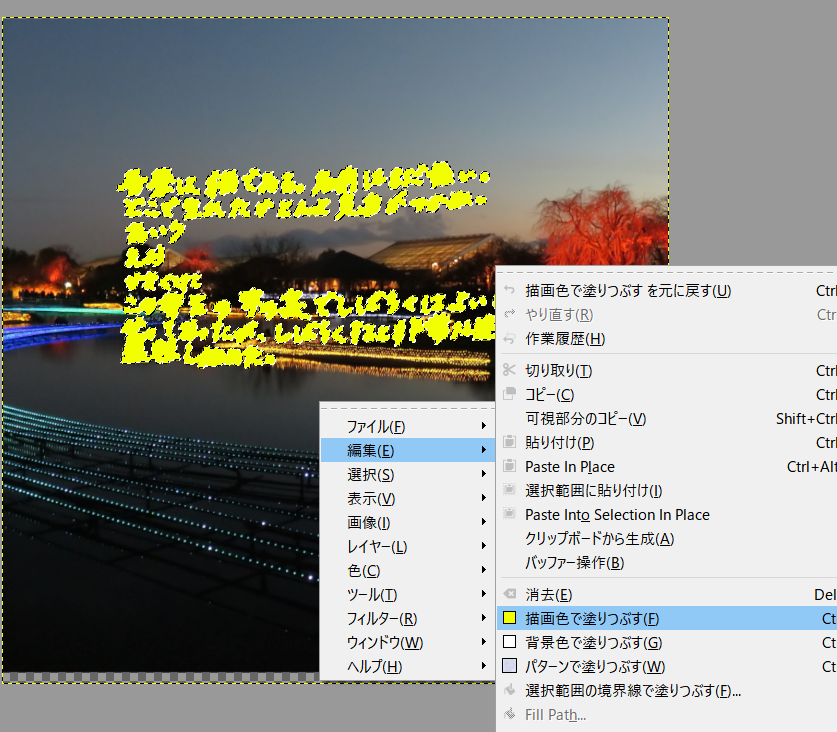The height and width of the screenshot is (732, 837).
Task: Expand arrow next to レイヤー(L)
Action: pos(484,546)
